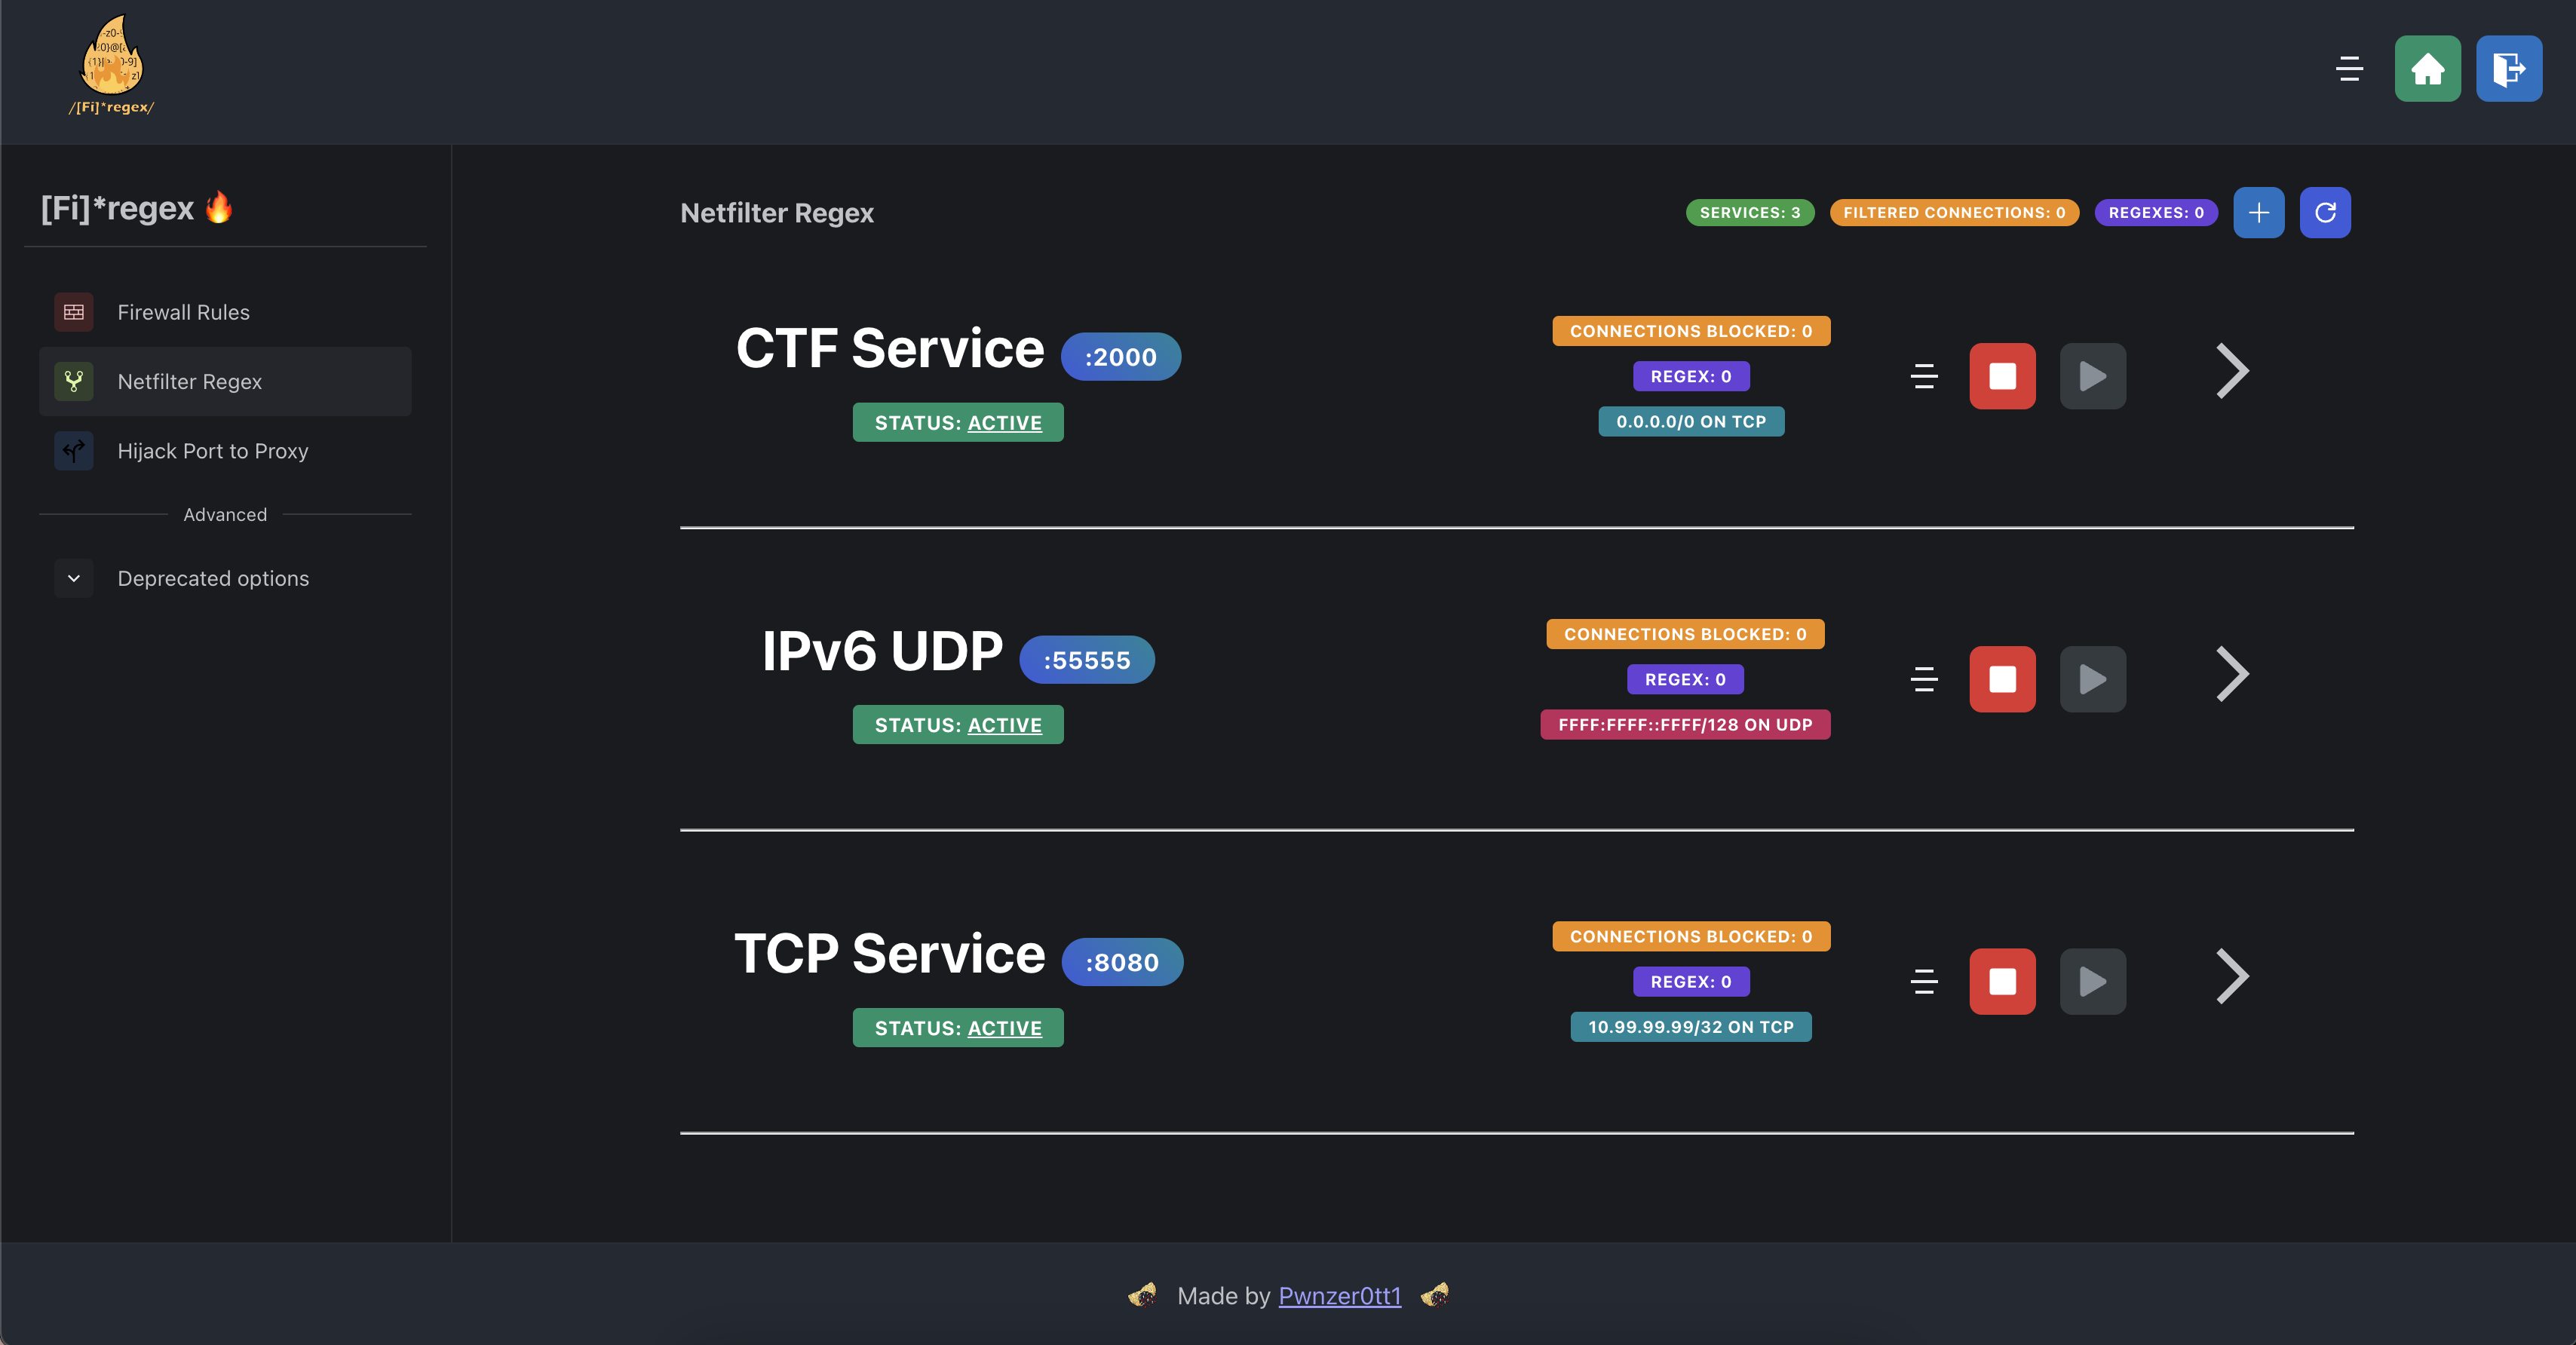Click the blue logout icon
Screen dimensions: 2576x1345
coord(2509,69)
